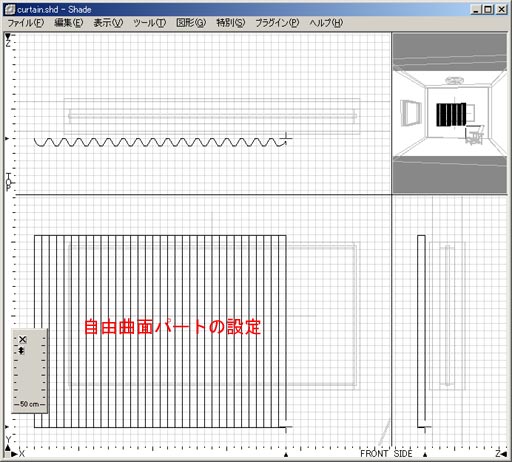The height and width of the screenshot is (462, 512).
Task: Click the top-left corner triangle above Z axis
Action: (8, 36)
